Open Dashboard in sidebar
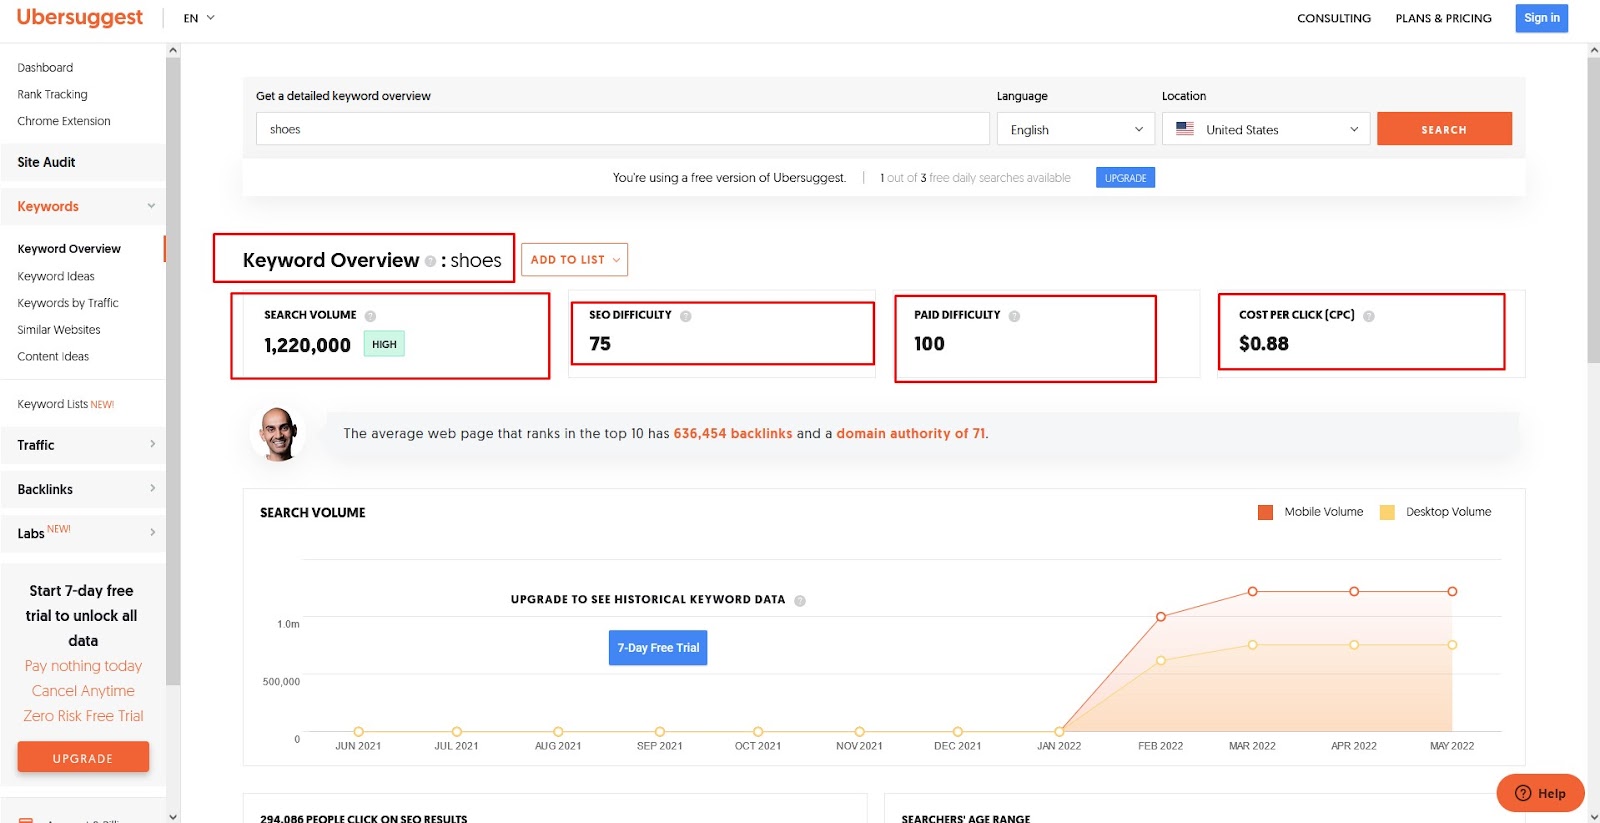 (45, 68)
